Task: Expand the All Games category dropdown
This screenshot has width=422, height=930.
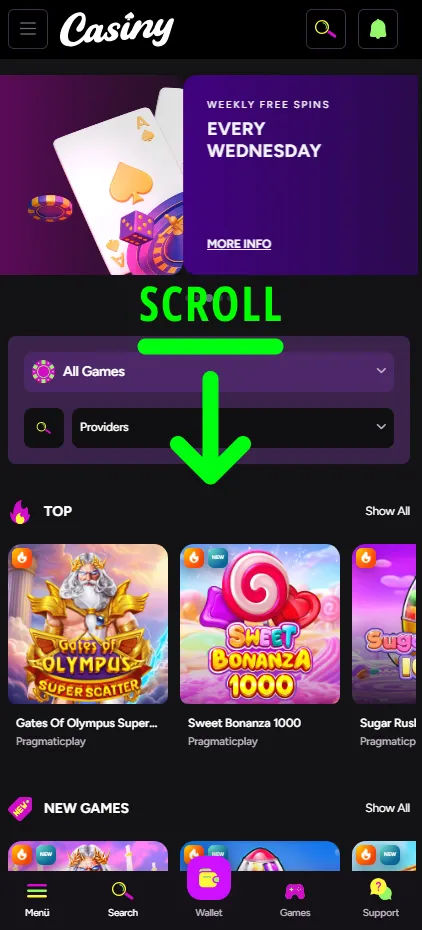Action: point(209,371)
